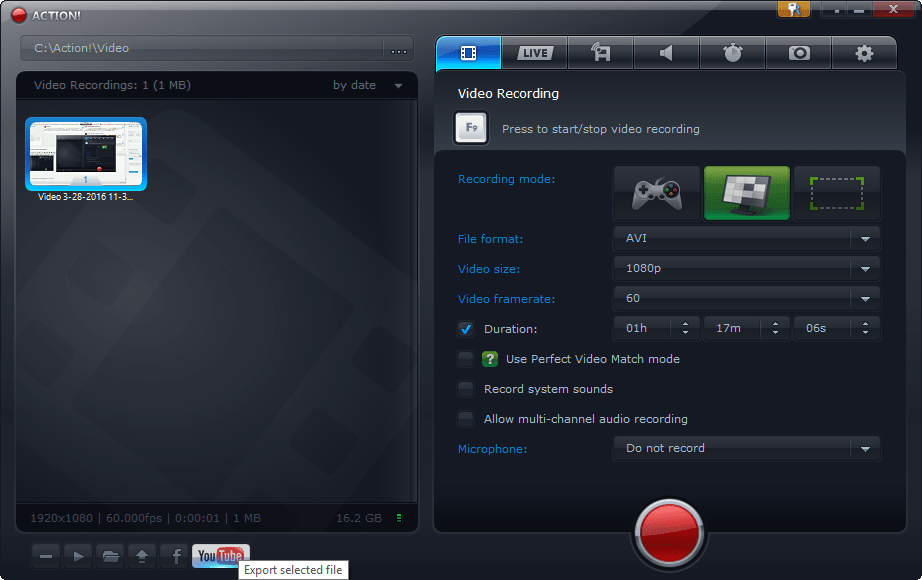Click the license key icon in the title bar
This screenshot has height=580, width=922.
[x=794, y=9]
